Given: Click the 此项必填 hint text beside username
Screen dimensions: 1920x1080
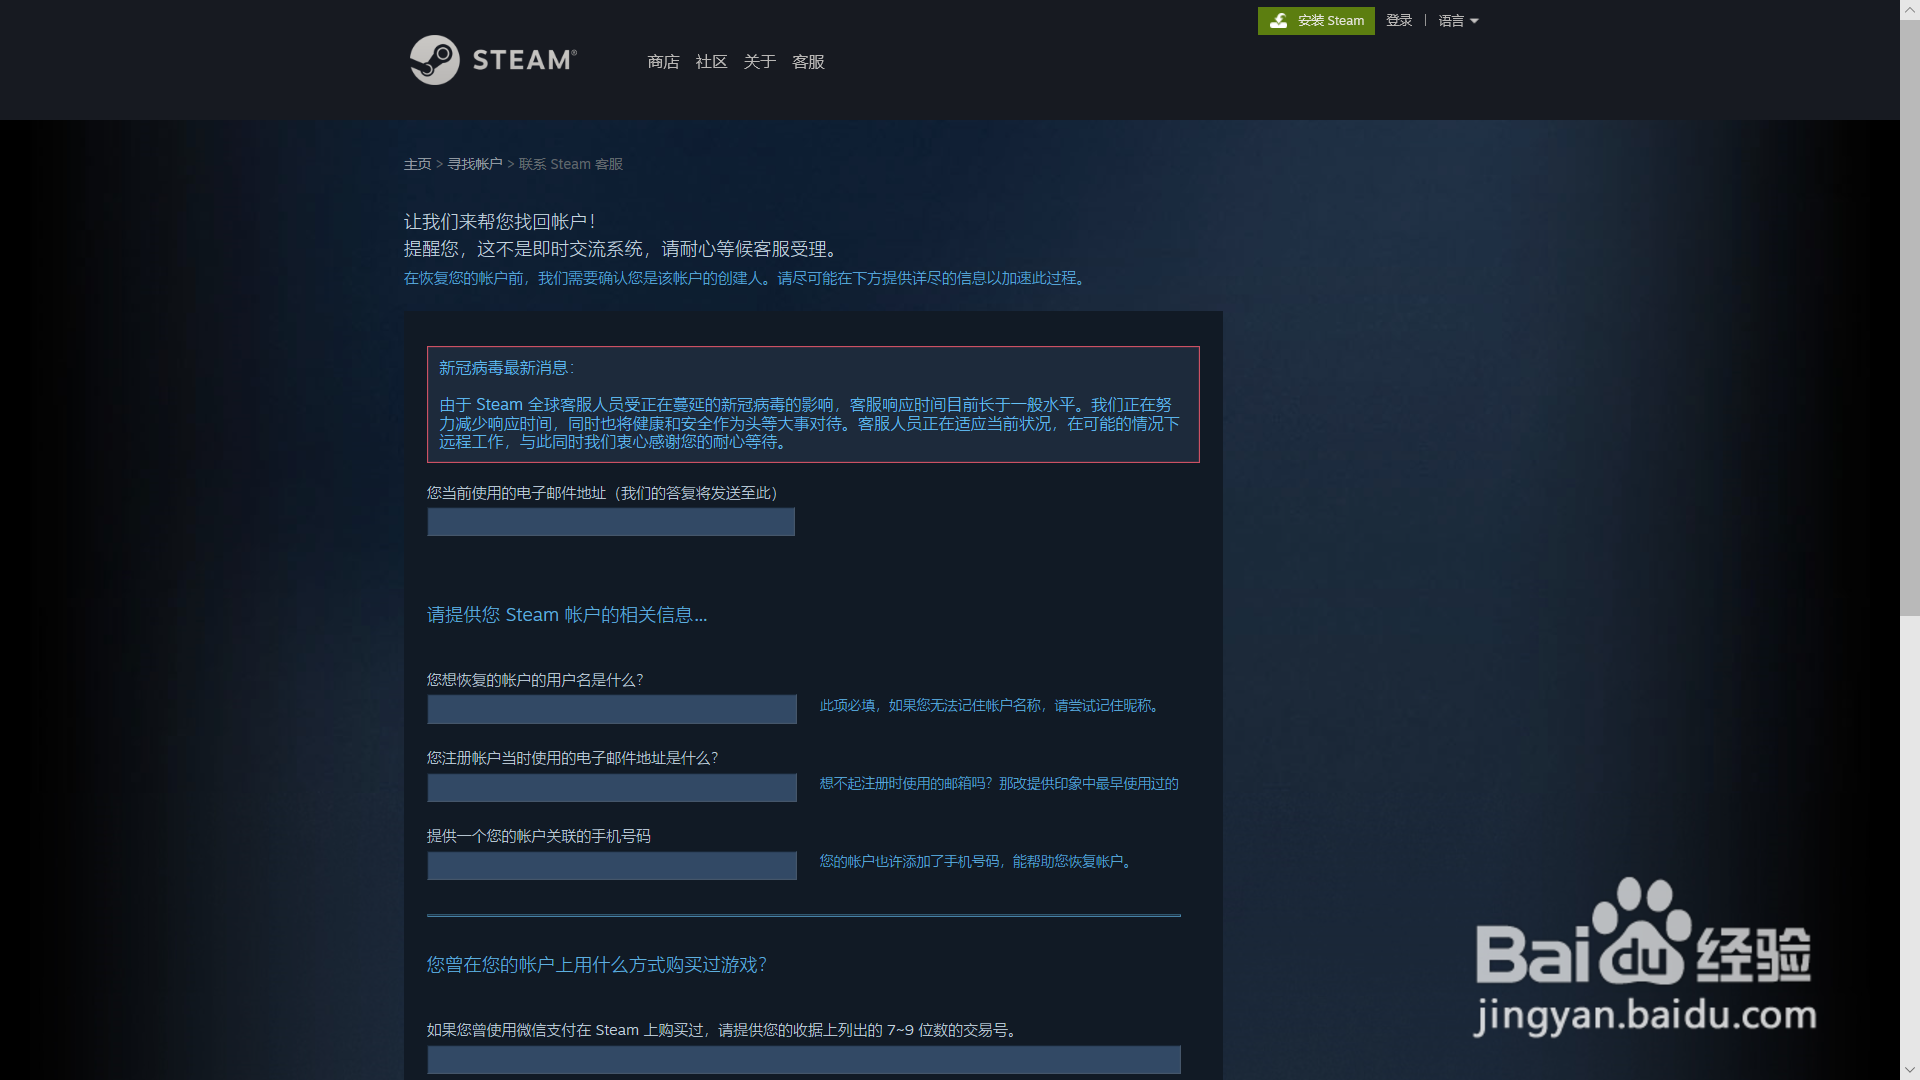Looking at the screenshot, I should tap(992, 706).
